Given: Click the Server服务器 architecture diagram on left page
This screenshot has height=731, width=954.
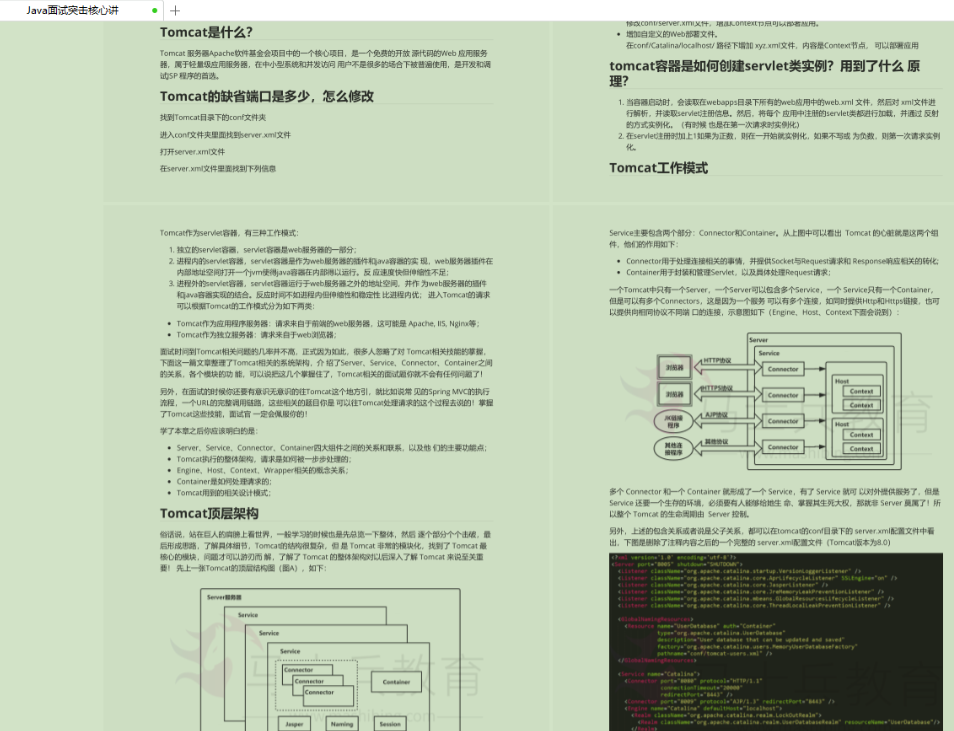Looking at the screenshot, I should pyautogui.click(x=330, y=660).
